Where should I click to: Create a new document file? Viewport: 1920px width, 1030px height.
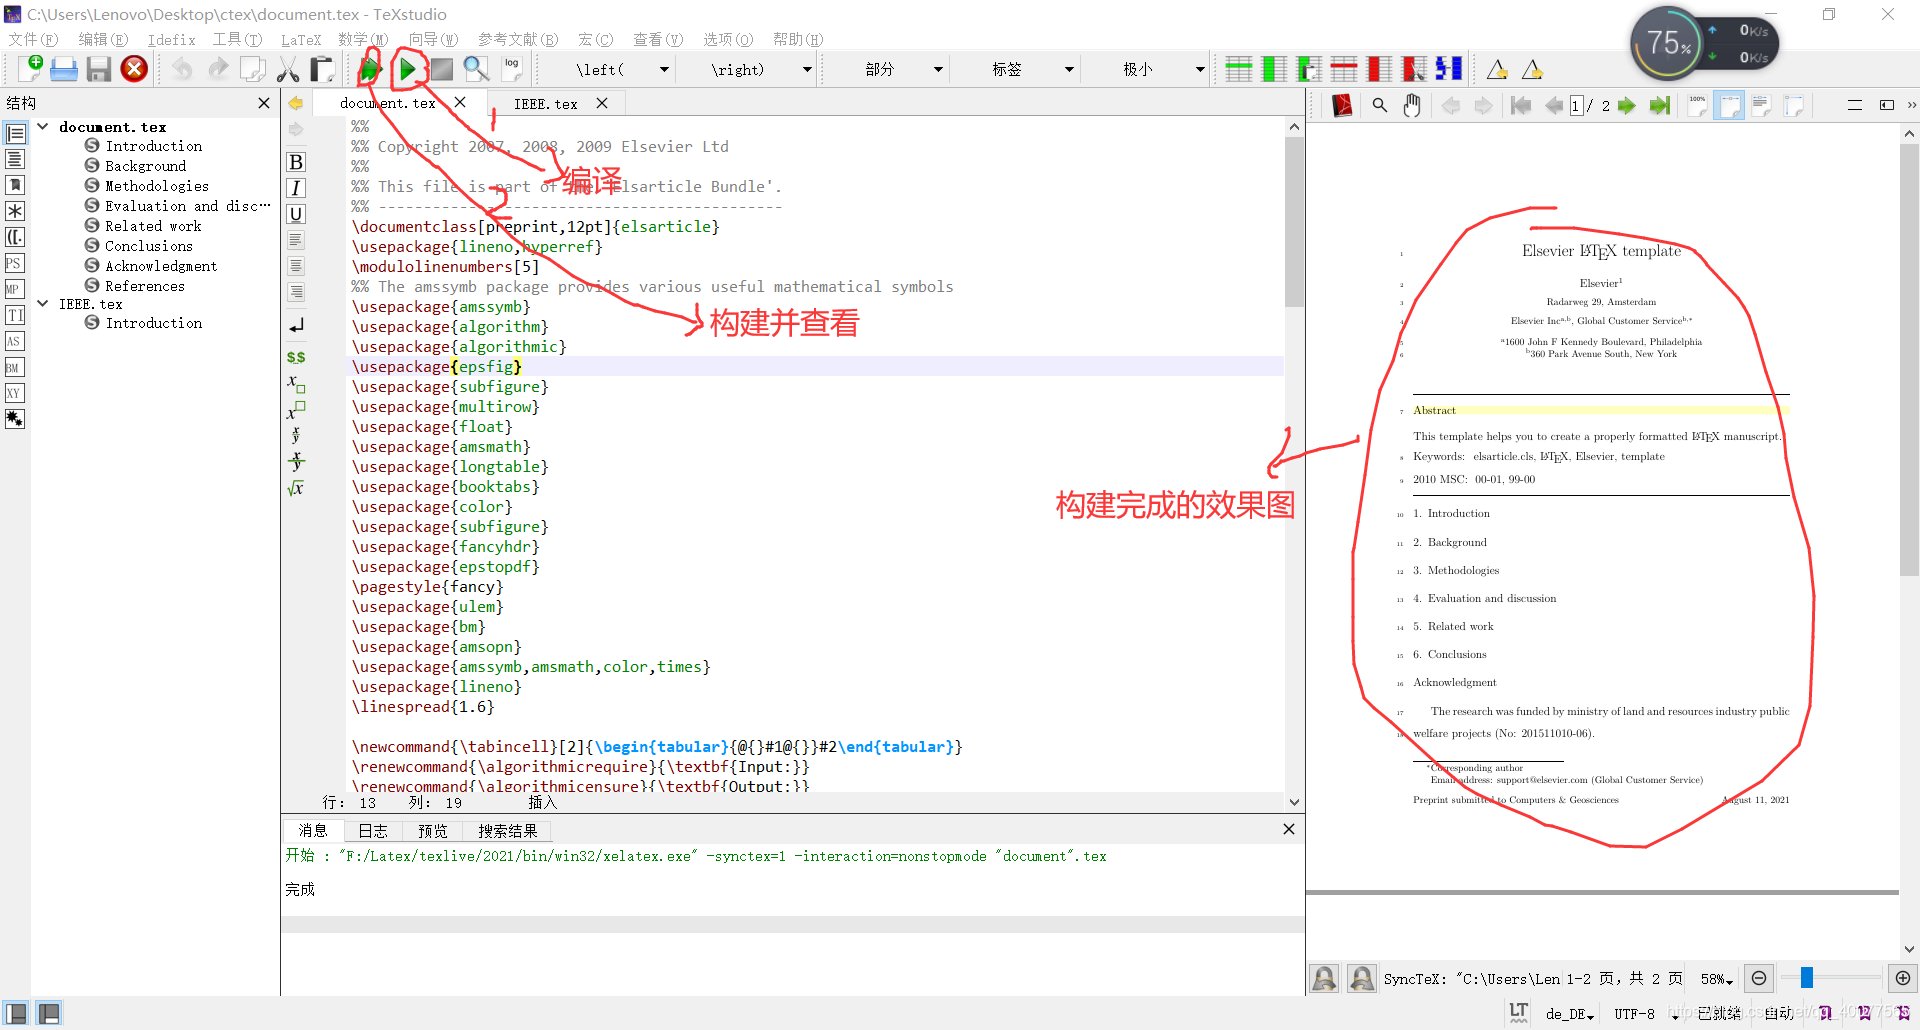30,69
